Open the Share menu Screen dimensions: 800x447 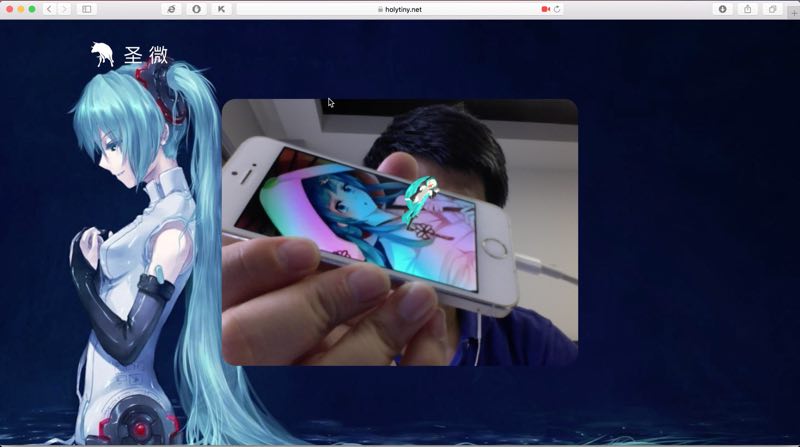(747, 9)
